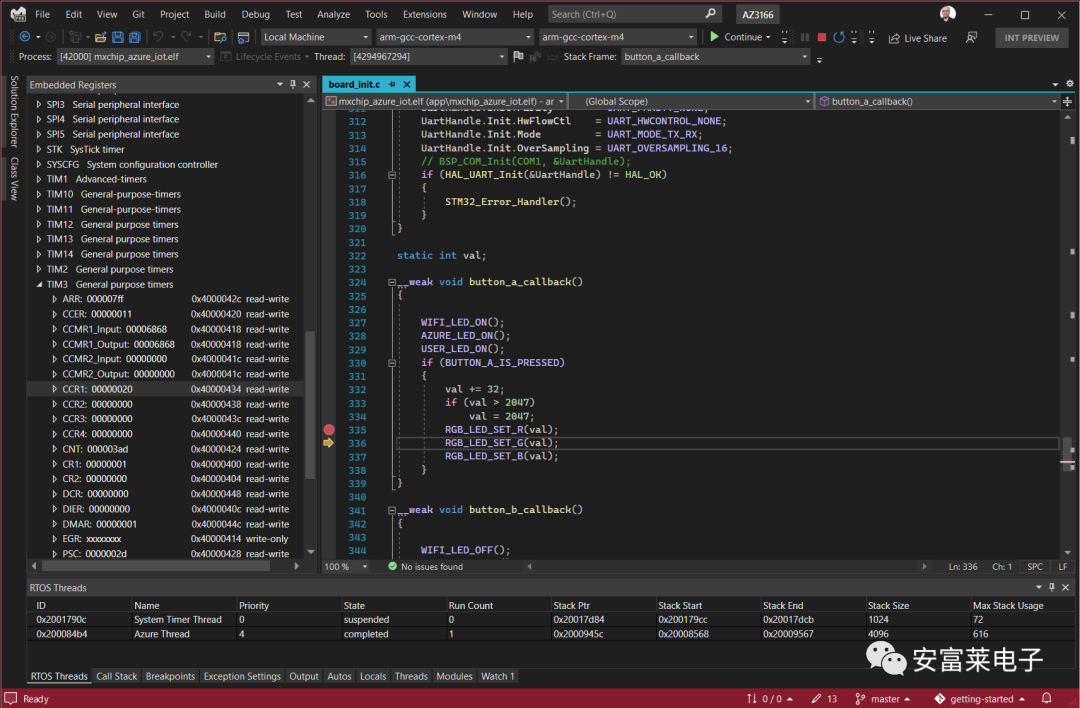Viewport: 1080px width, 708px height.
Task: Click the navigate backward arrow icon
Action: [x=25, y=37]
